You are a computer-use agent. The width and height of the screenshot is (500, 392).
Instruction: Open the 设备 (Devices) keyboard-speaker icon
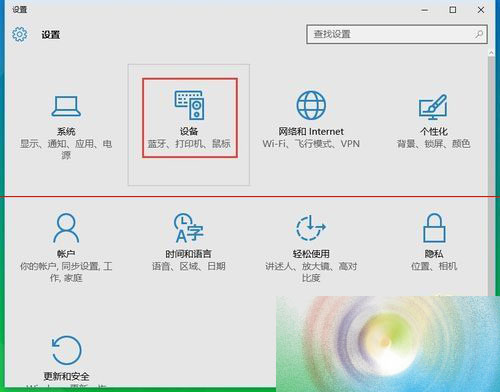189,105
